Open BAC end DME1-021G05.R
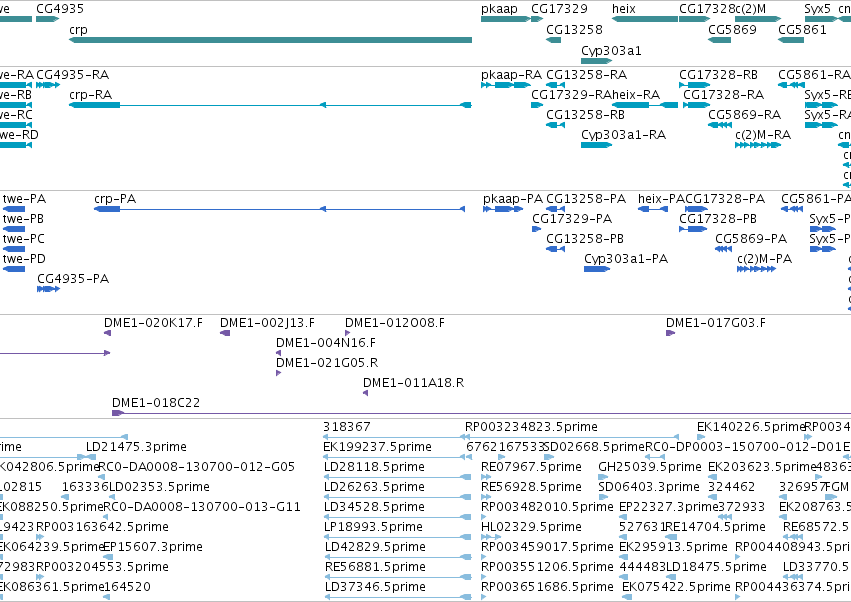This screenshot has height=602, width=851. [278, 373]
